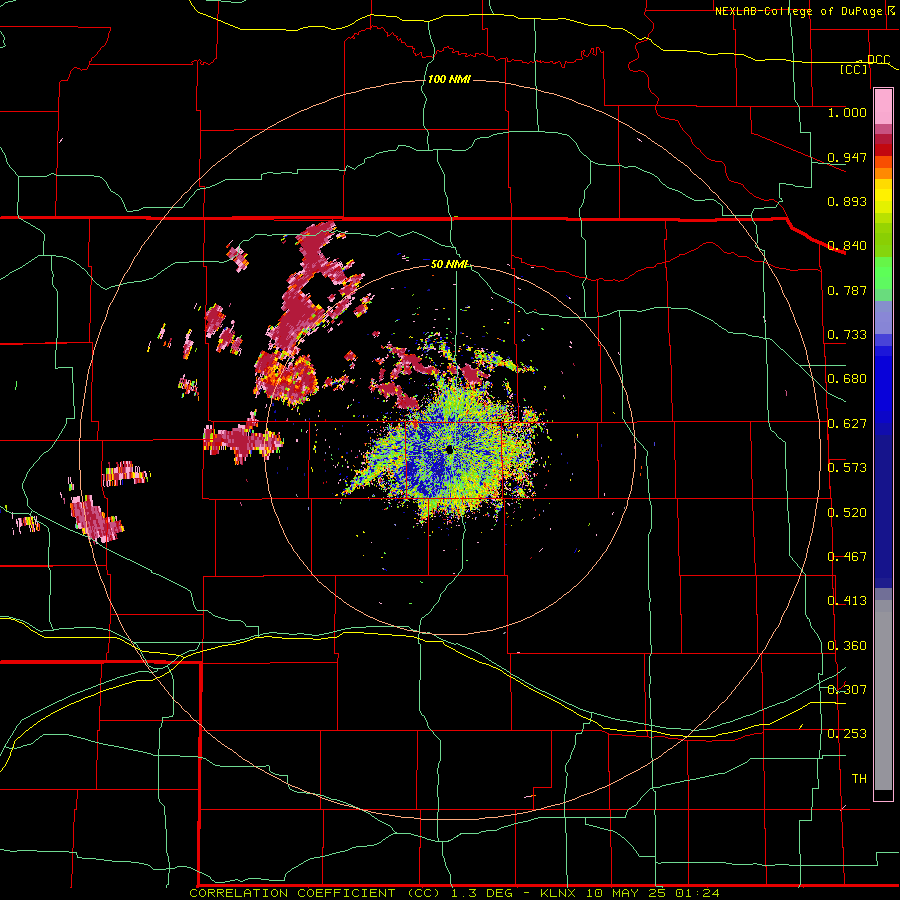The image size is (900, 900).
Task: Click the CORRELATION COEFFICIENT (CC) caption text
Action: (x=315, y=893)
